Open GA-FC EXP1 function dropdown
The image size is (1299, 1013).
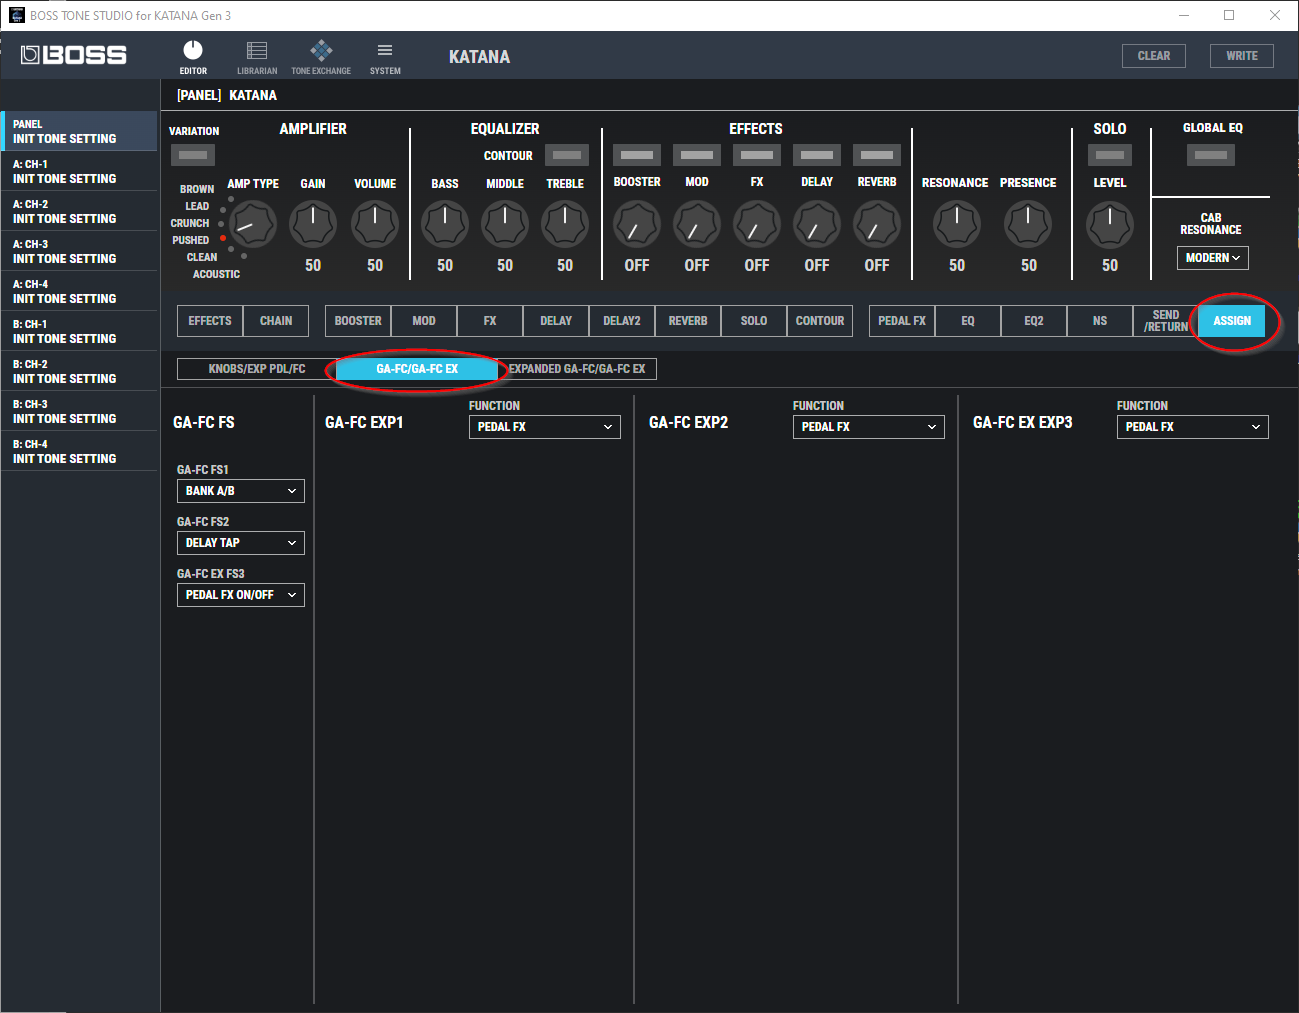(x=545, y=427)
